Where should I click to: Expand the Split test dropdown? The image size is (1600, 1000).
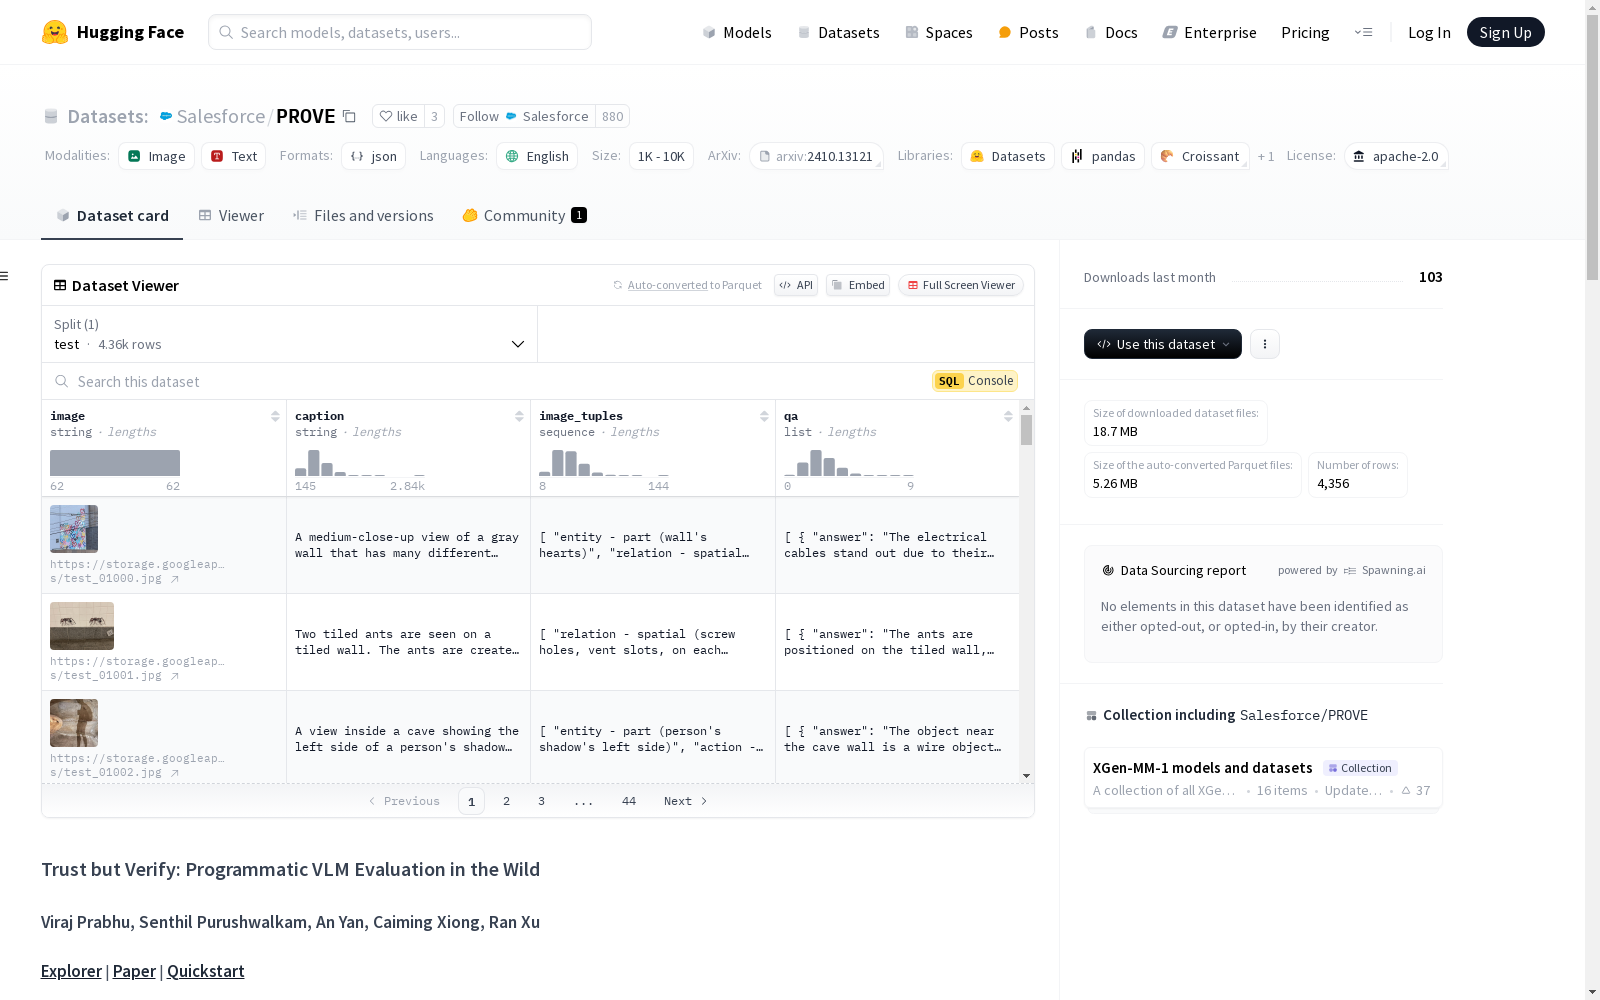pyautogui.click(x=290, y=334)
